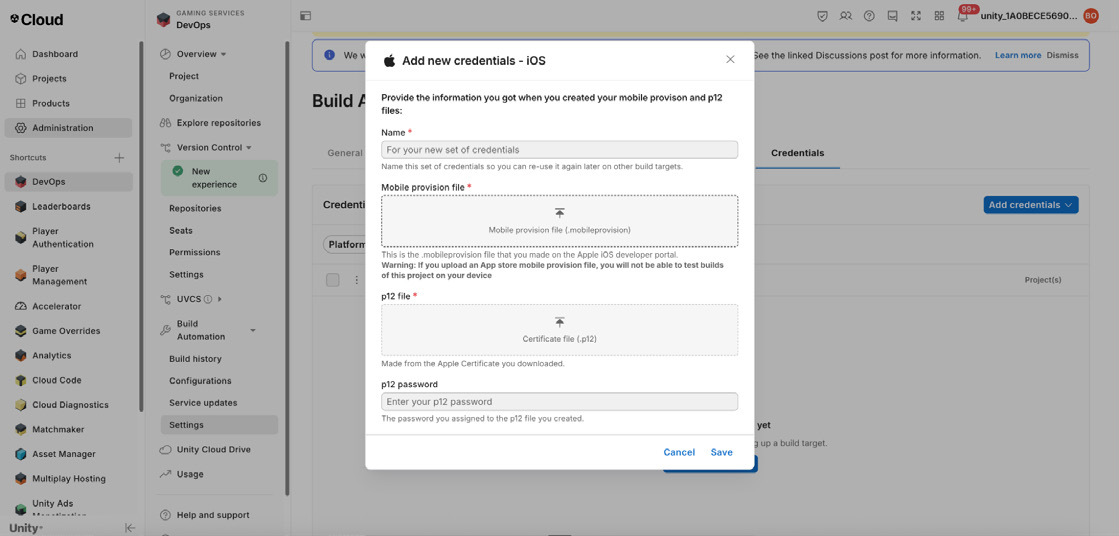This screenshot has height=536, width=1119.
Task: Open the Platform filter dropdown
Action: (x=345, y=245)
